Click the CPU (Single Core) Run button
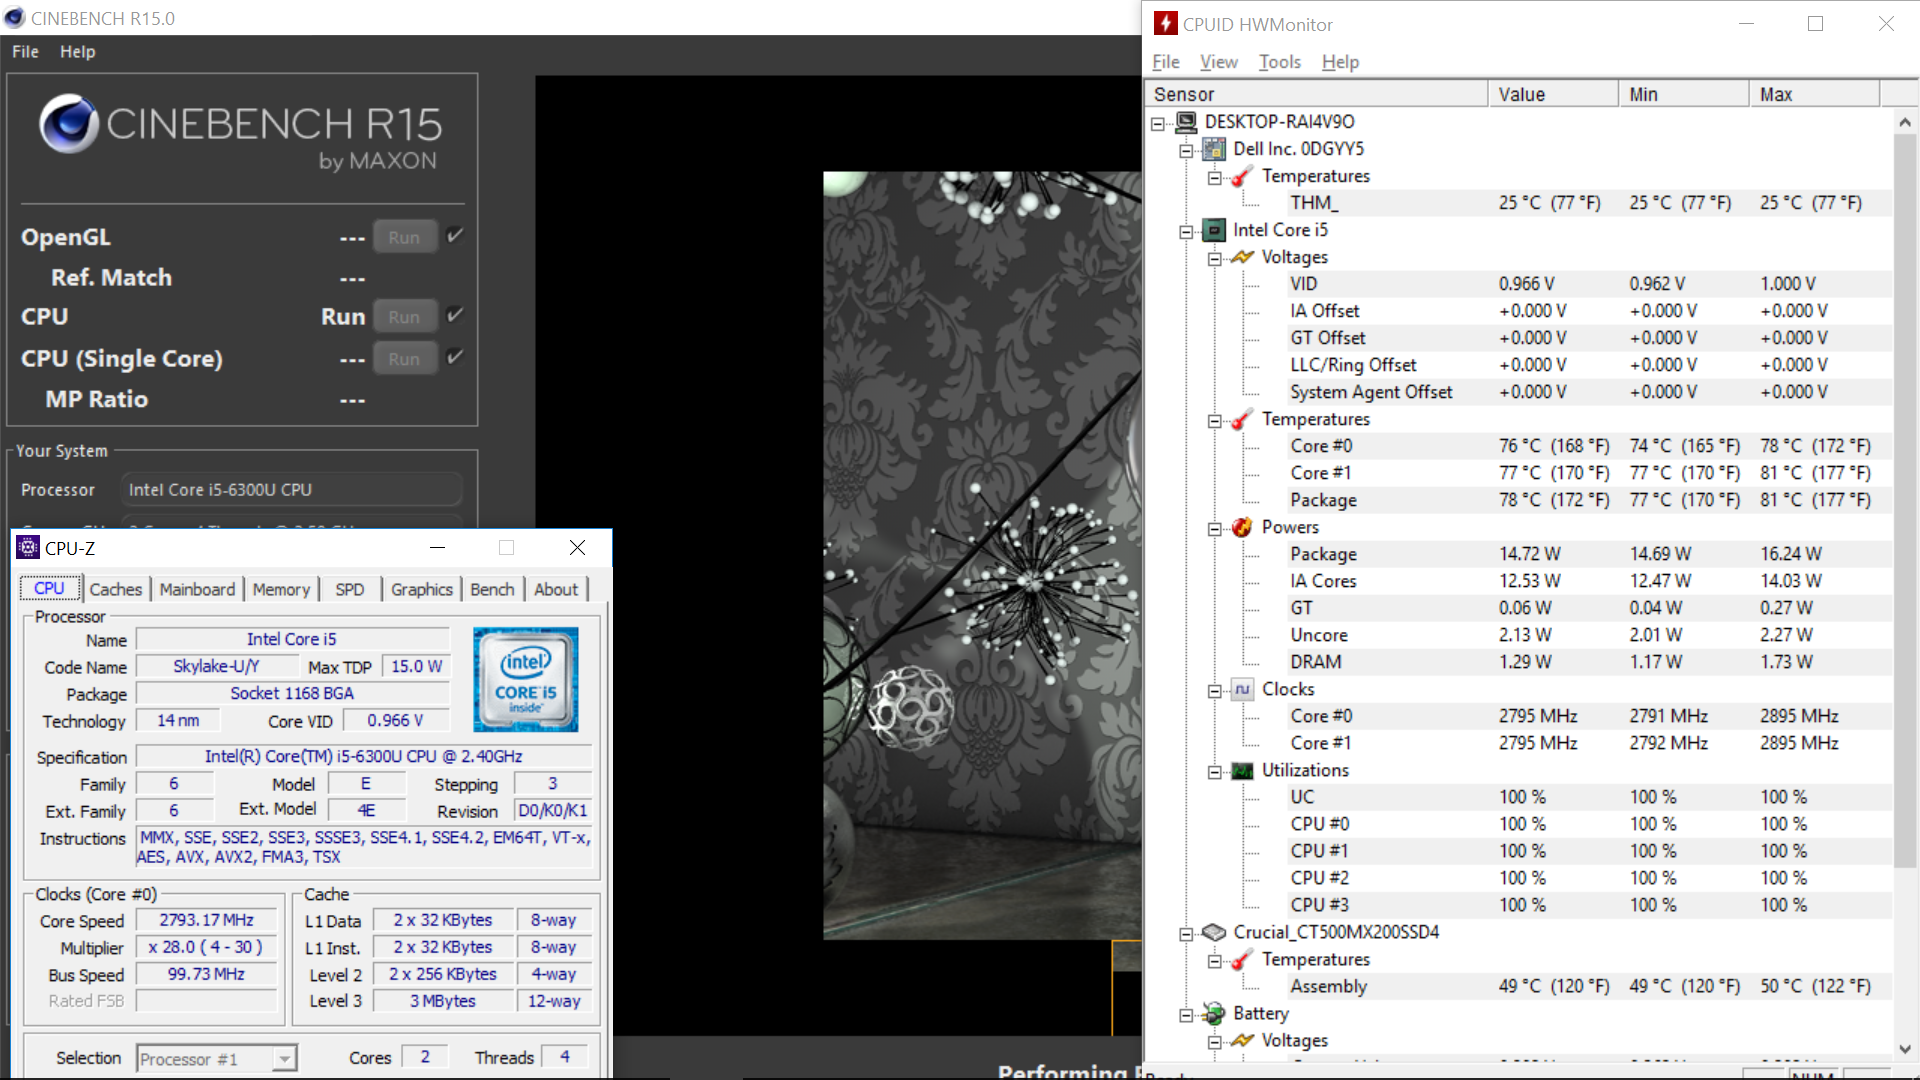 [404, 358]
